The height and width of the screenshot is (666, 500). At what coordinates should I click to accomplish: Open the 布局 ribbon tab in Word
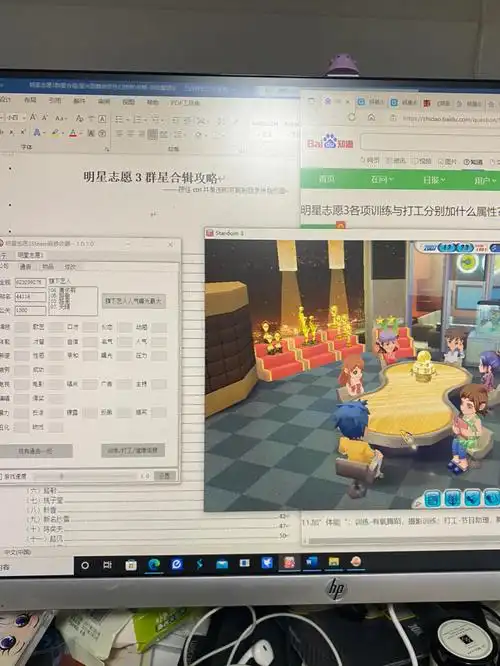[30, 100]
